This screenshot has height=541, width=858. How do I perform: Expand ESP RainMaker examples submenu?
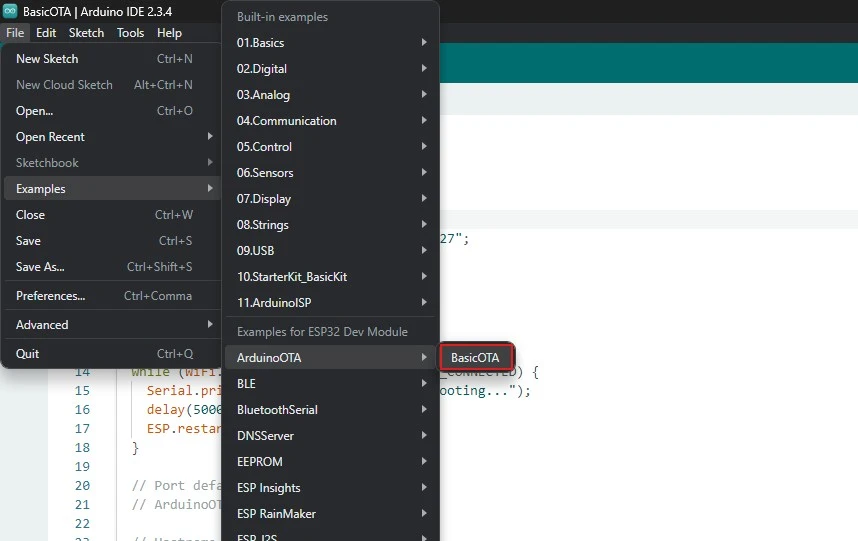point(331,514)
